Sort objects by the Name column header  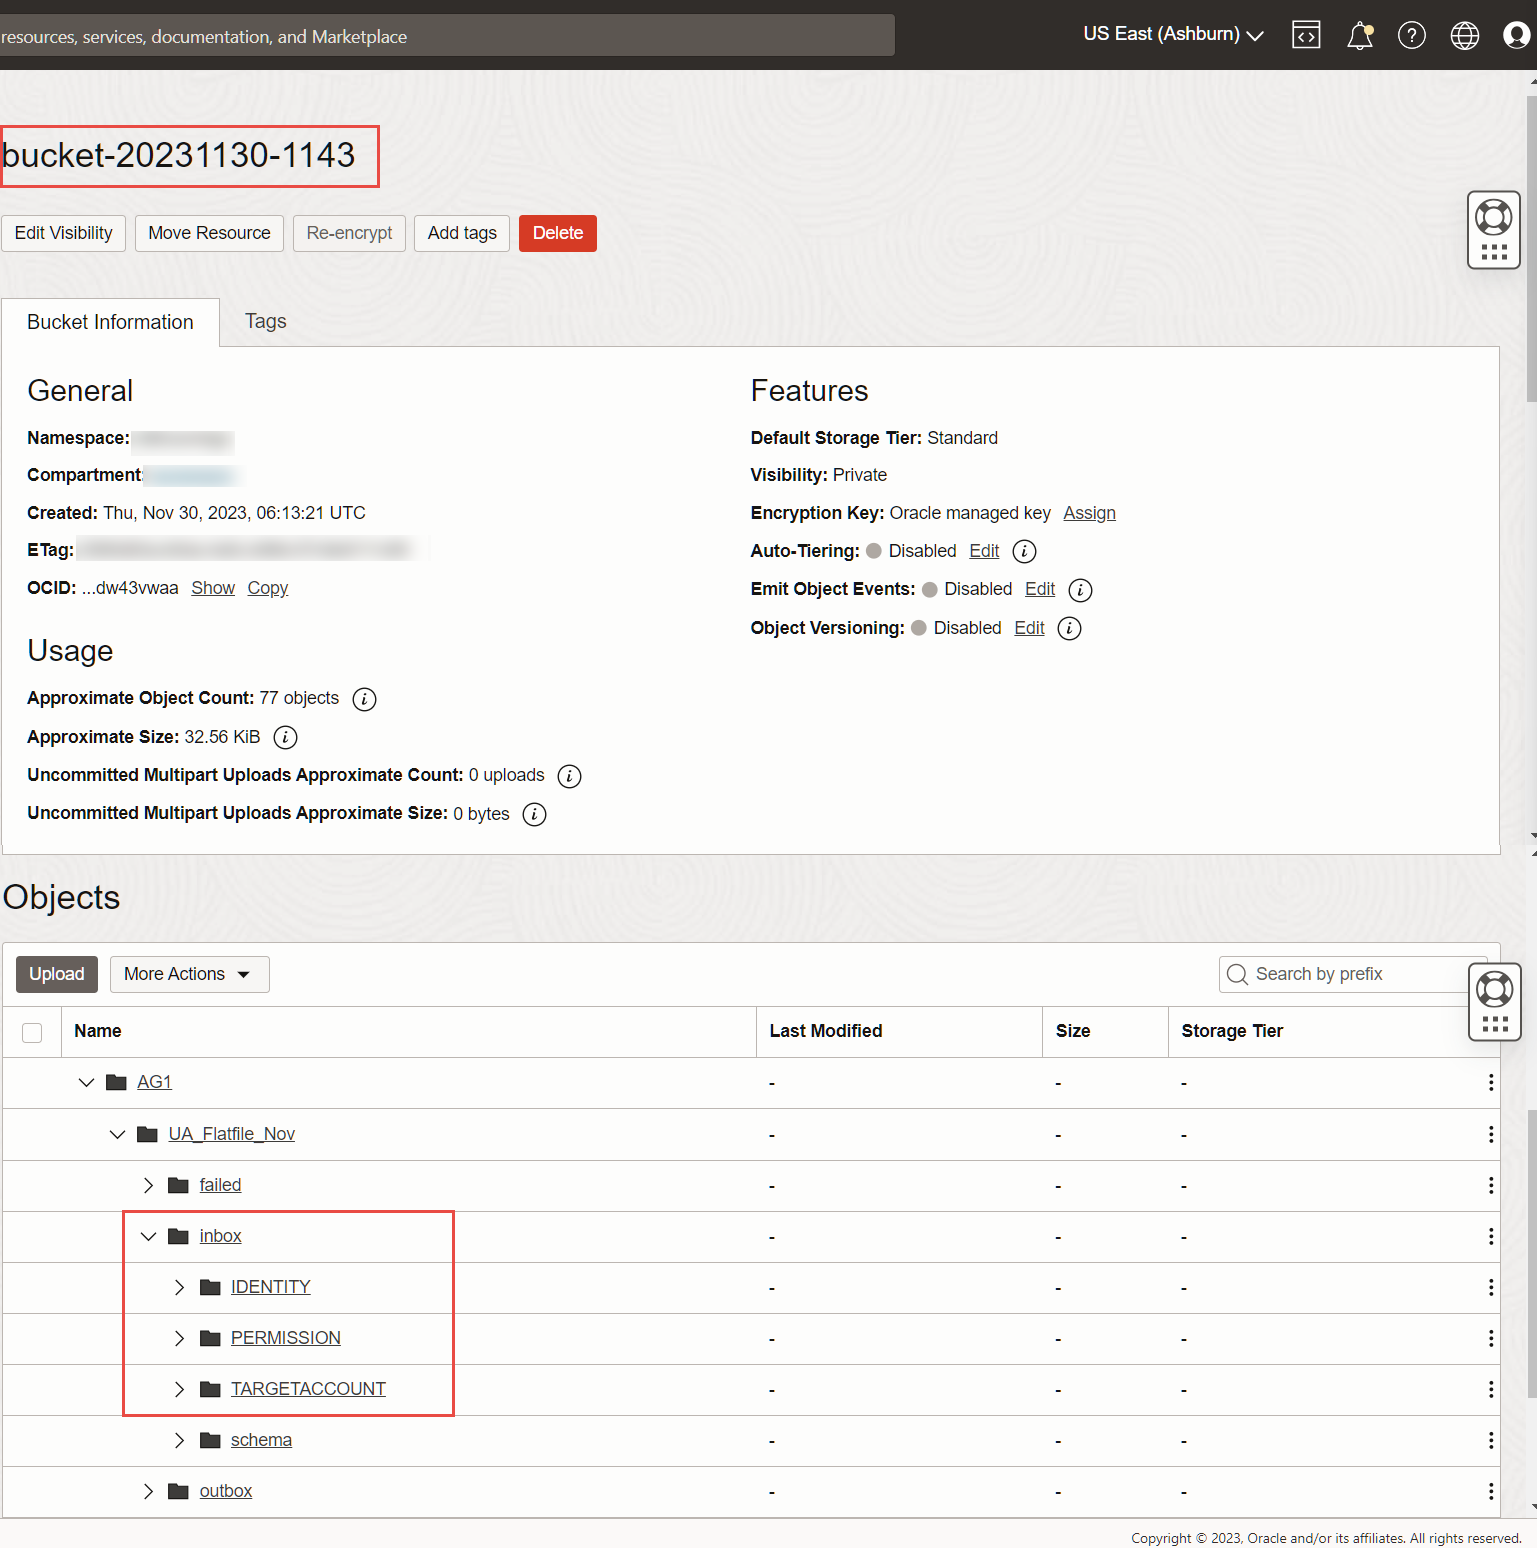pyautogui.click(x=98, y=1031)
